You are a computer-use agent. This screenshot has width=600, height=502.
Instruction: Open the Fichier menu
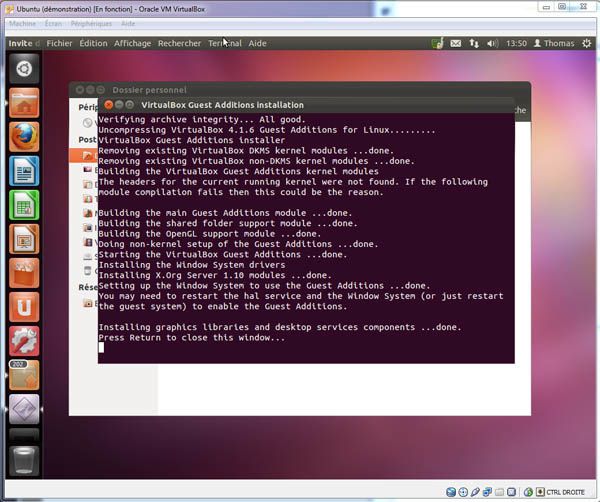[59, 44]
